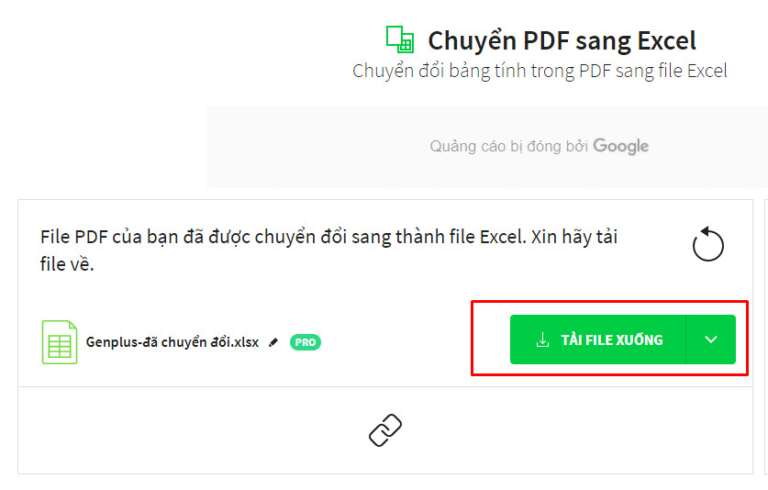Click the Google logo in ad notice
The width and height of the screenshot is (768, 490).
pos(621,146)
